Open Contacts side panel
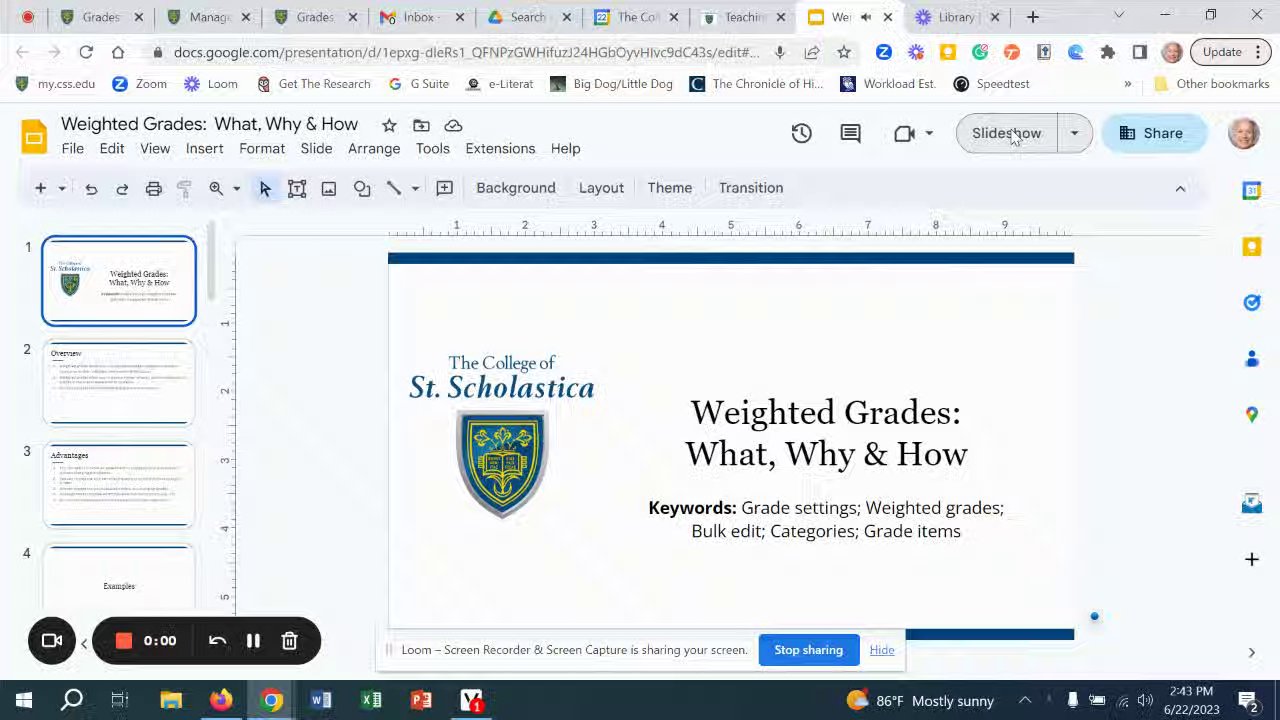The image size is (1280, 720). tap(1252, 359)
